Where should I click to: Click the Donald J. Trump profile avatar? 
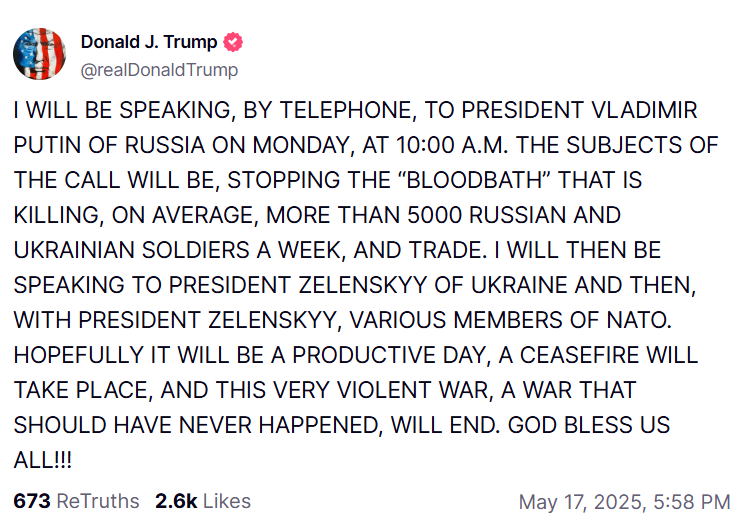(x=39, y=54)
